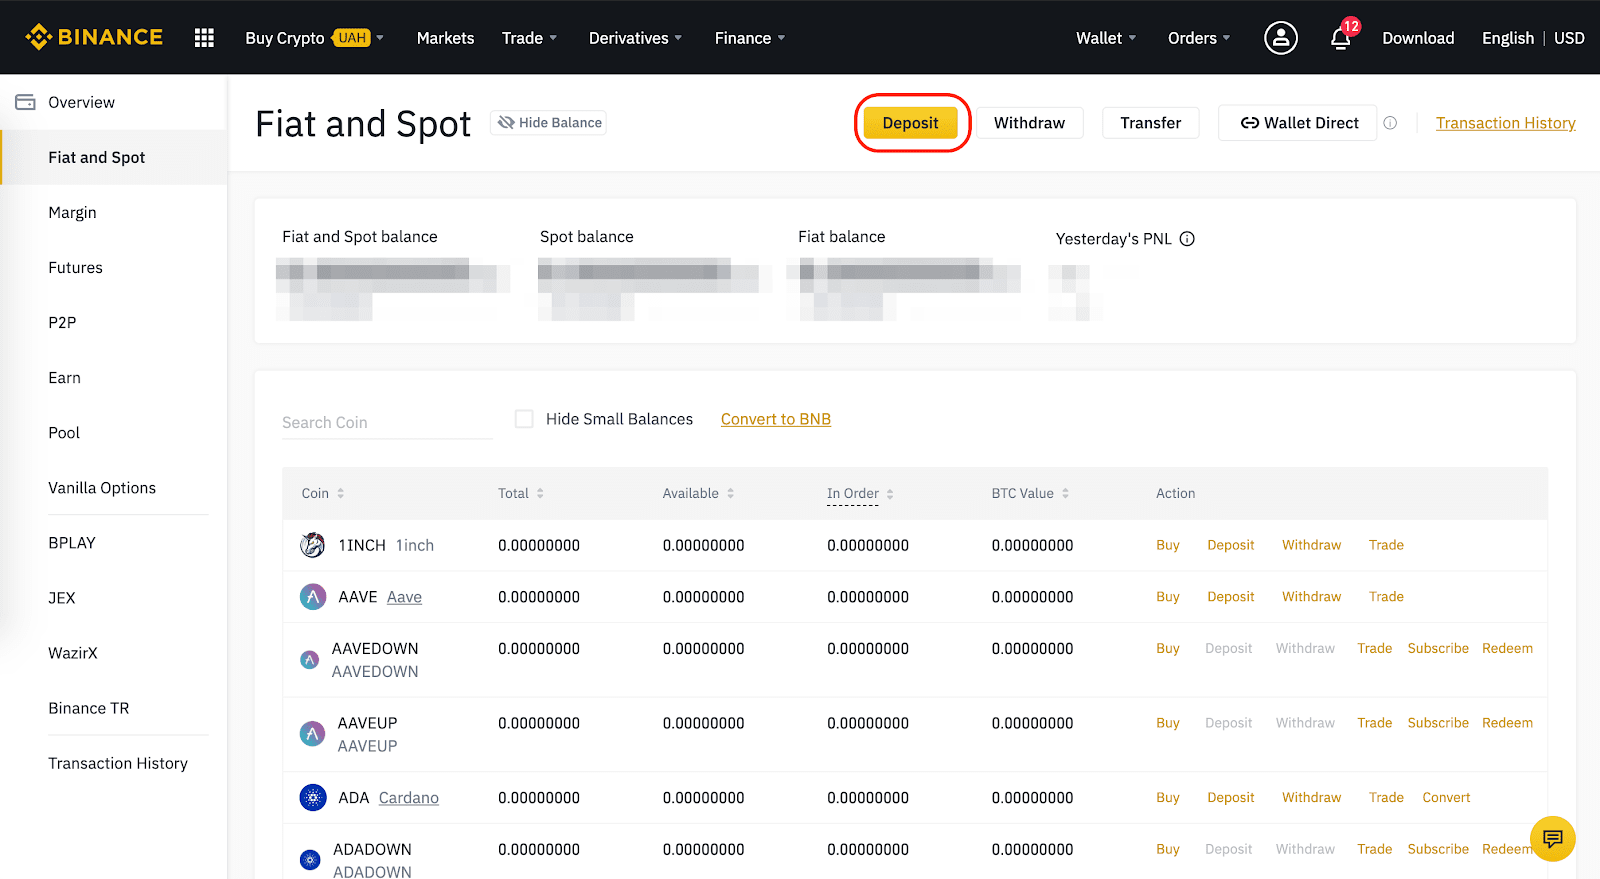Image resolution: width=1600 pixels, height=879 pixels.
Task: Click Trade in the 1INCH row
Action: pyautogui.click(x=1386, y=545)
